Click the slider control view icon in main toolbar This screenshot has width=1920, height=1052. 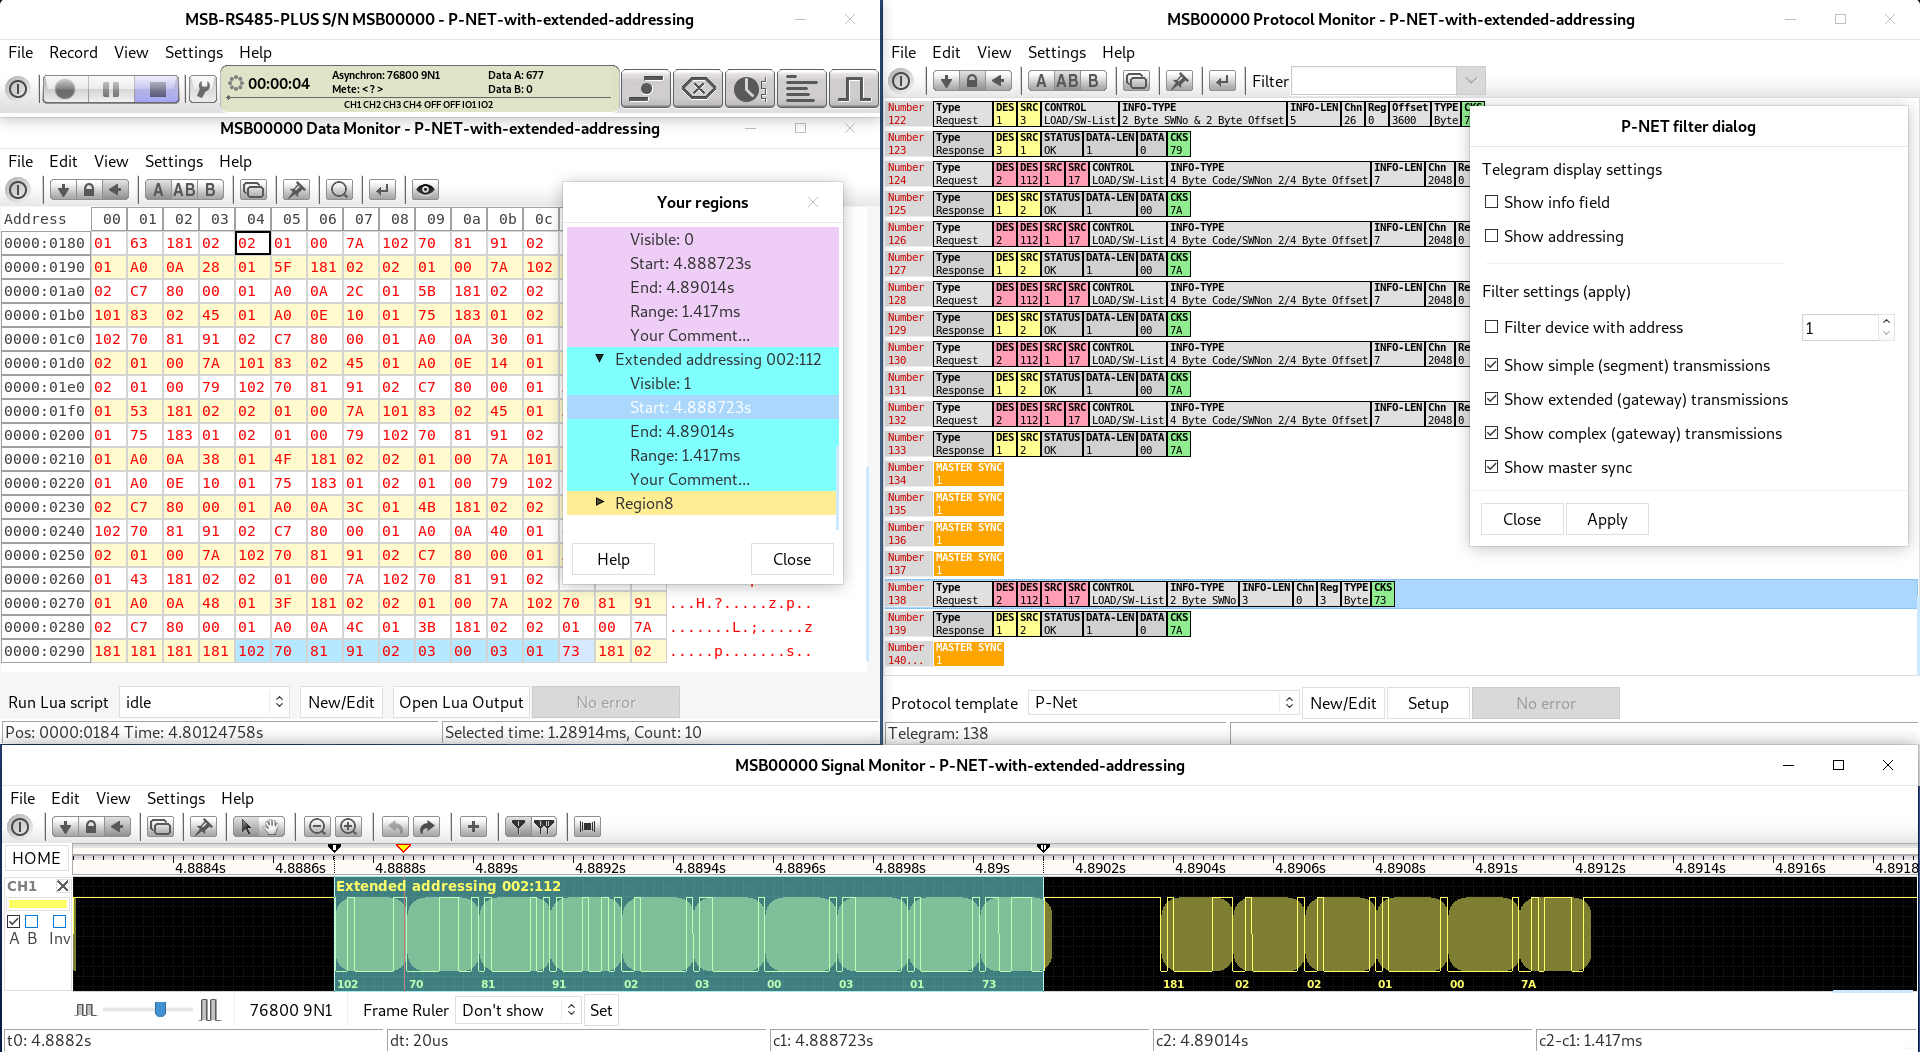pos(646,89)
